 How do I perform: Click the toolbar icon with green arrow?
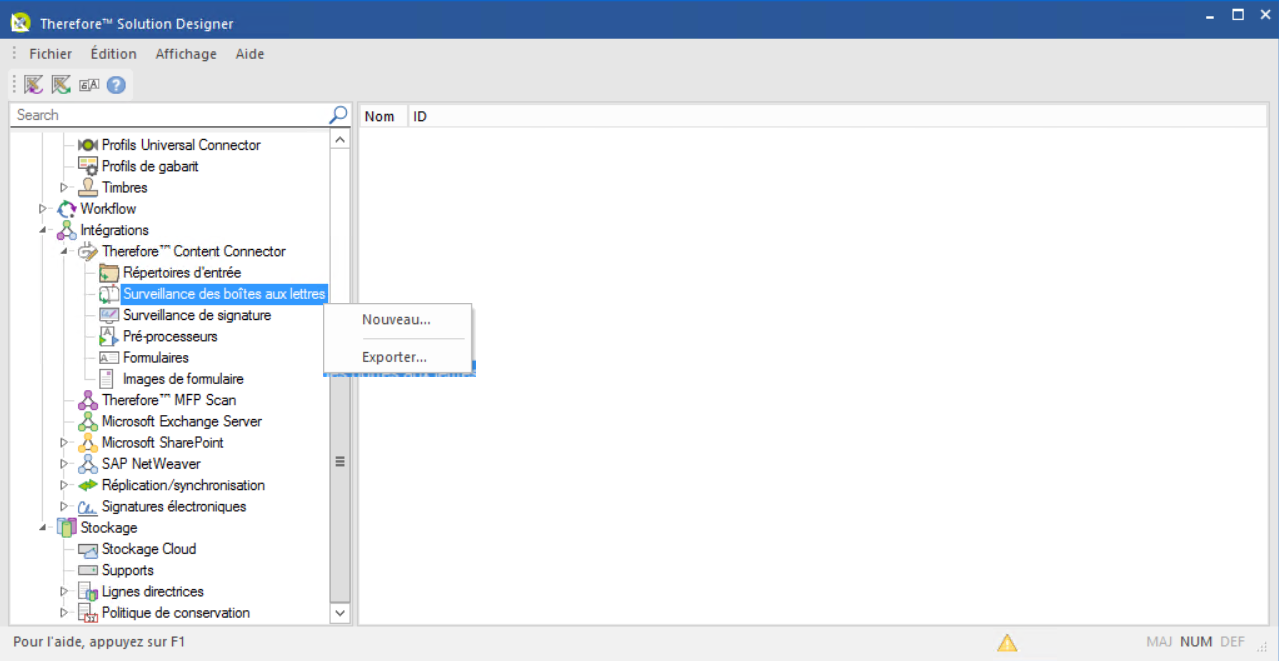coord(61,85)
